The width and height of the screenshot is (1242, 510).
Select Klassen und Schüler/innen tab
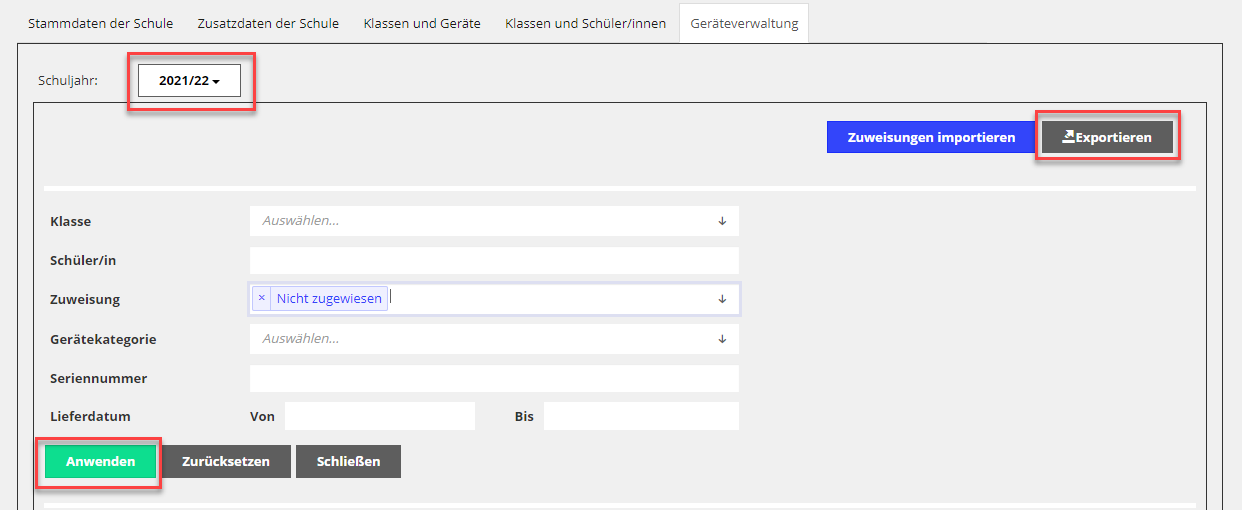pos(585,23)
